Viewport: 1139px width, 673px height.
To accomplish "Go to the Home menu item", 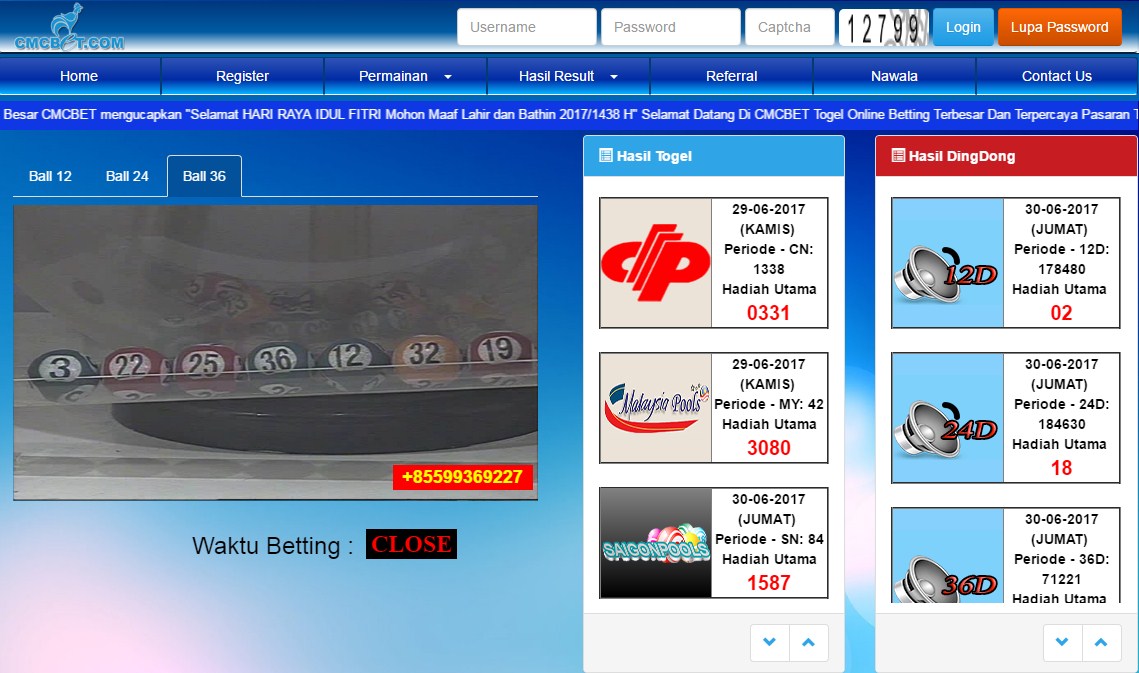I will click(79, 76).
